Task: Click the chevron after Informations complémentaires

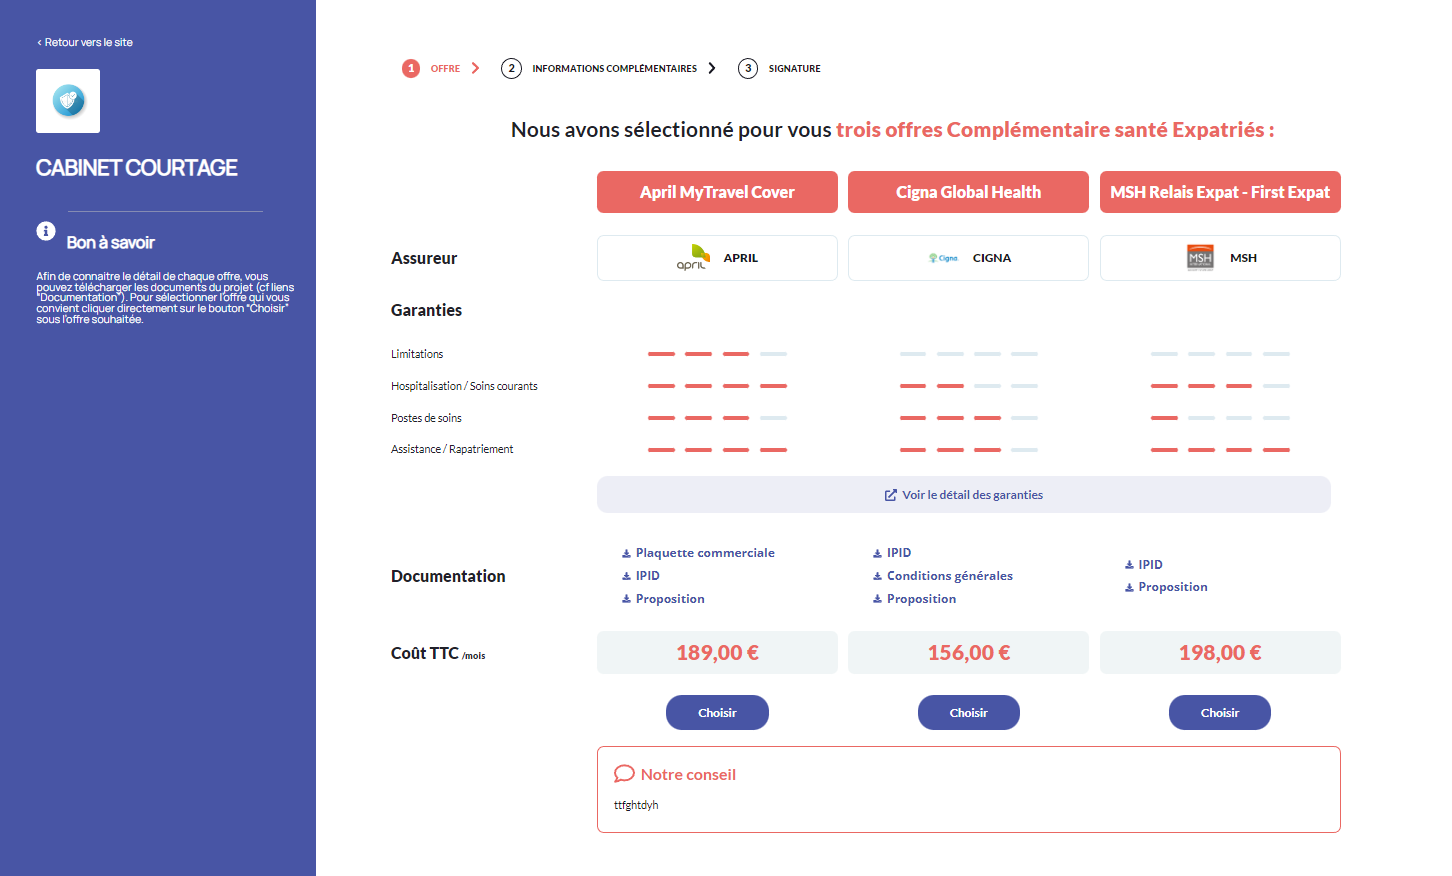Action: [x=712, y=68]
